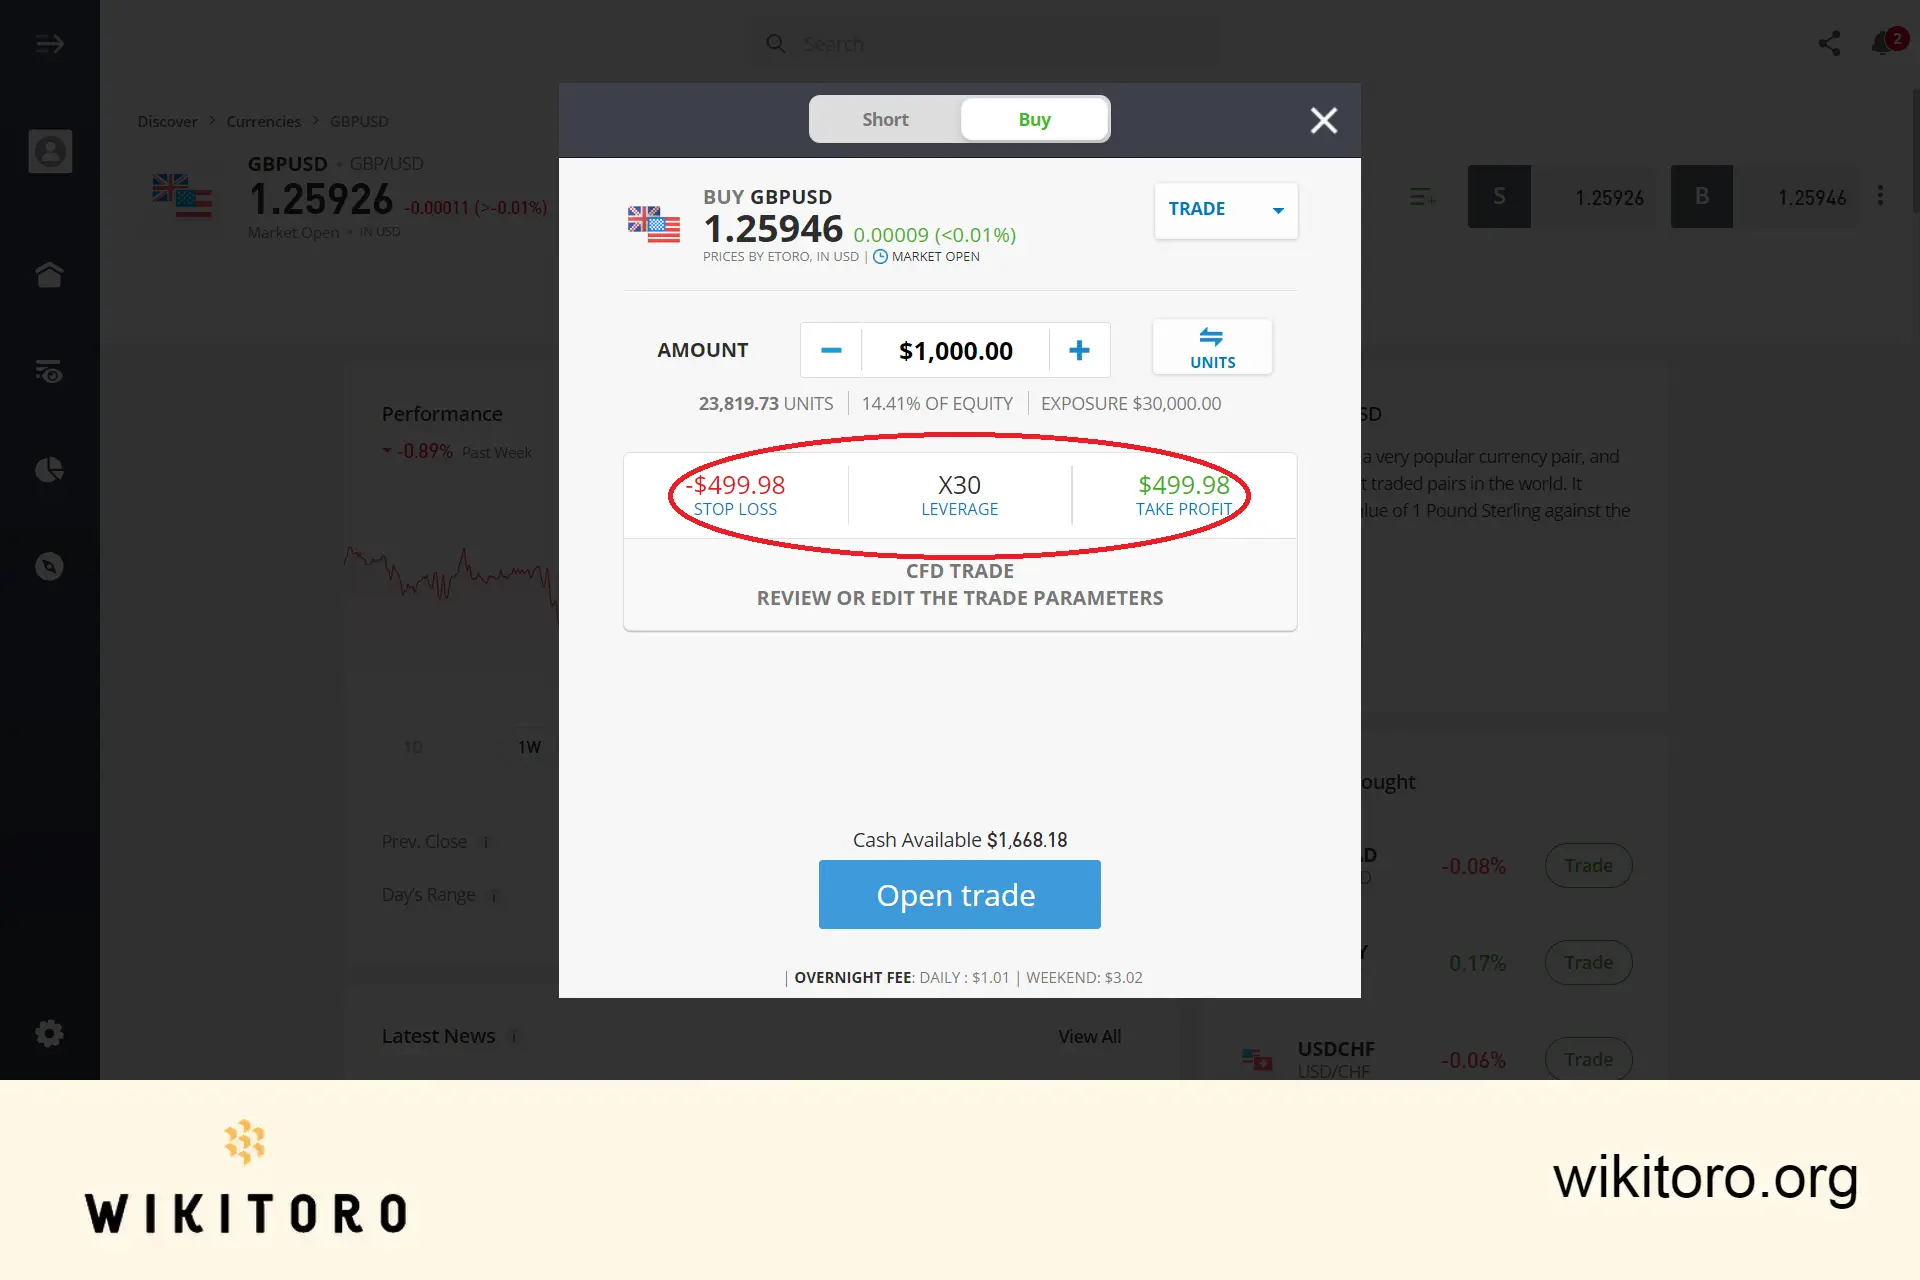
Task: Open the CFD trade parameters expander
Action: [x=960, y=583]
